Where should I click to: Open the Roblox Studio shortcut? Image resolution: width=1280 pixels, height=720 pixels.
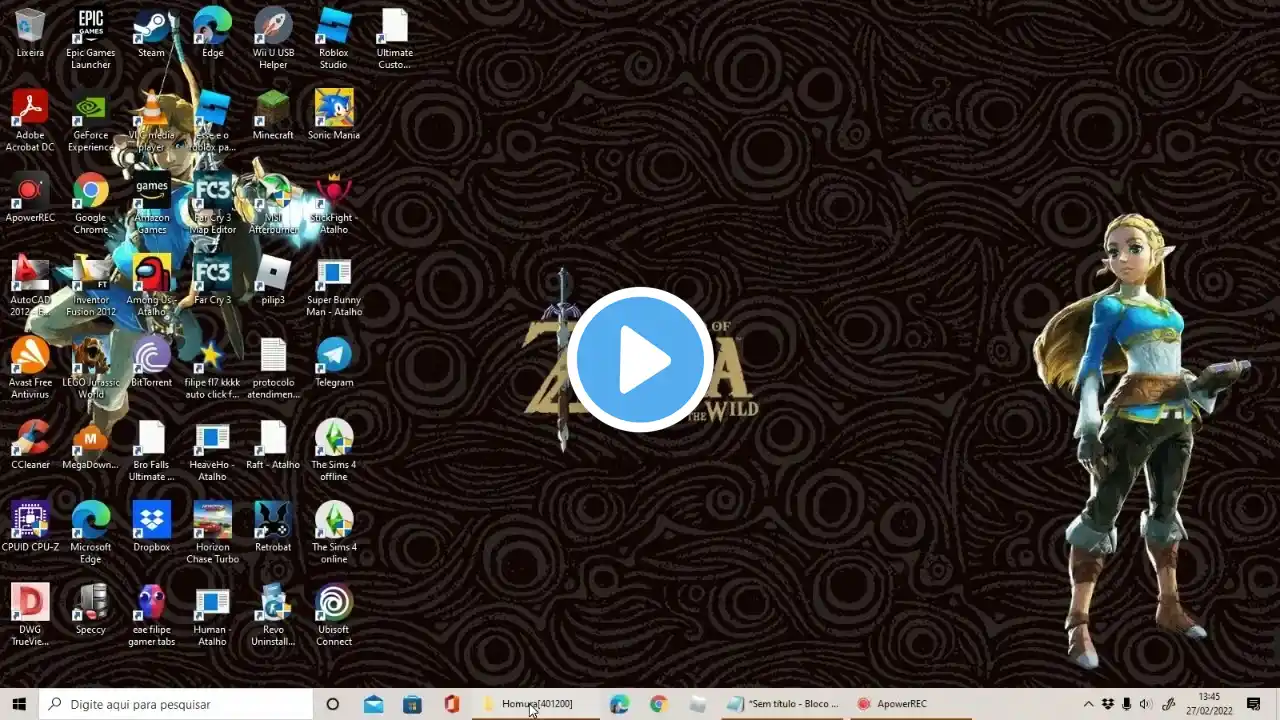point(334,39)
